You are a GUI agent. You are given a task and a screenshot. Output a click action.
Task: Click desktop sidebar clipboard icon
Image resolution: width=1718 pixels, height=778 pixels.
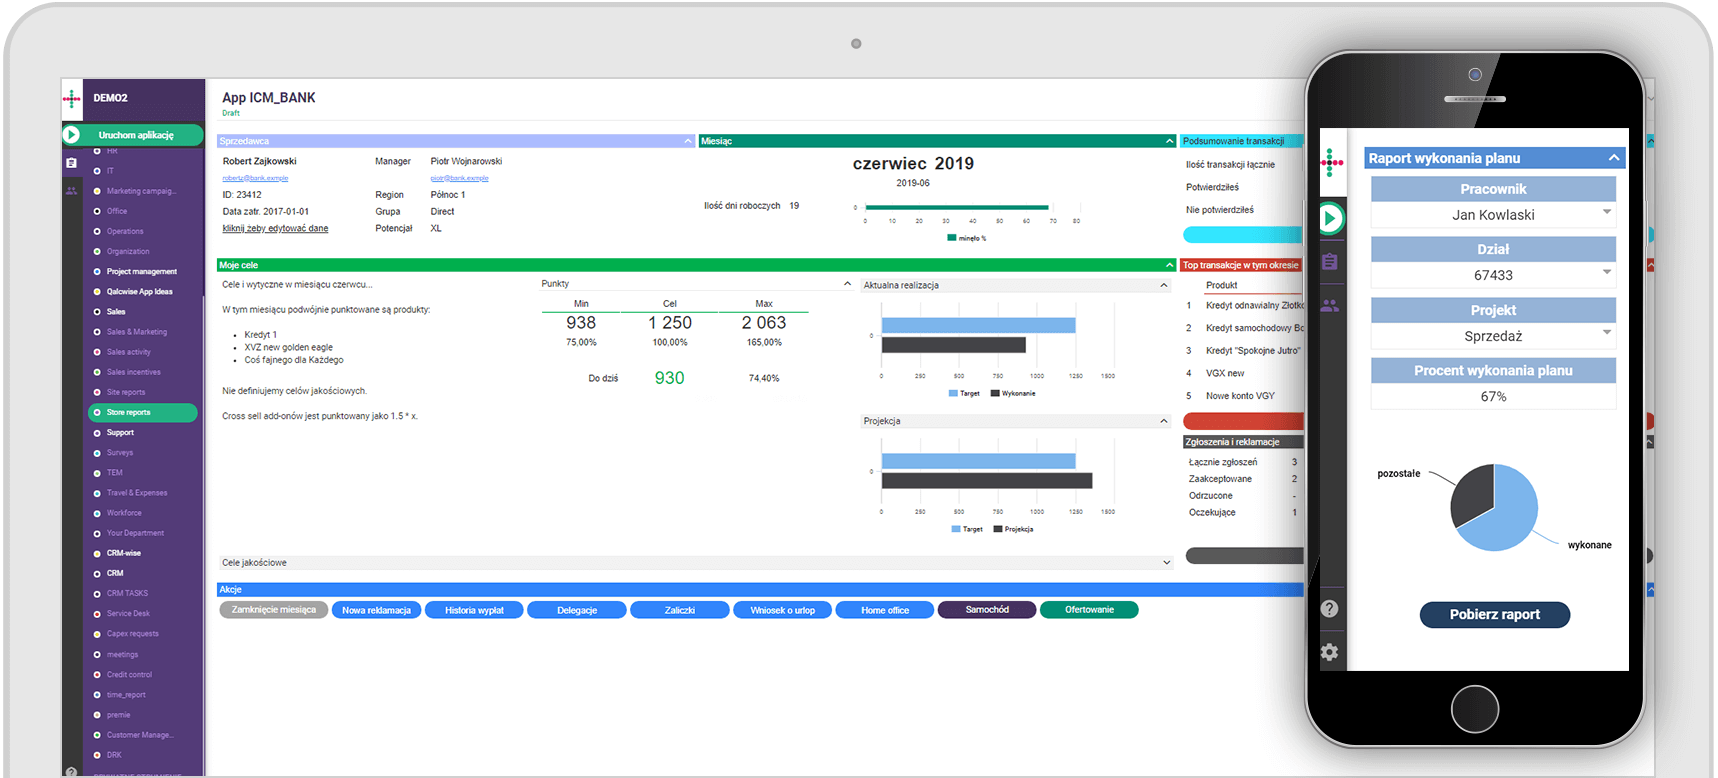coord(71,163)
